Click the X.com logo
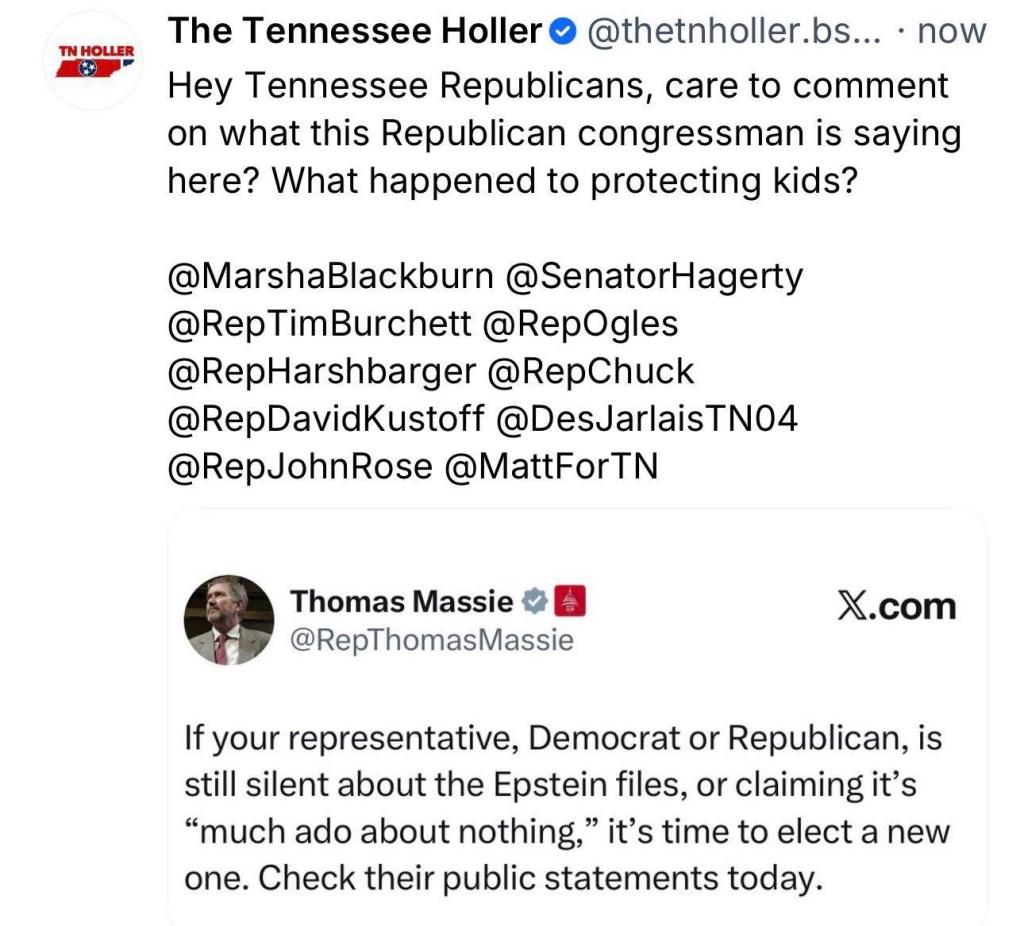Image resolution: width=1024 pixels, height=926 pixels. (x=896, y=606)
